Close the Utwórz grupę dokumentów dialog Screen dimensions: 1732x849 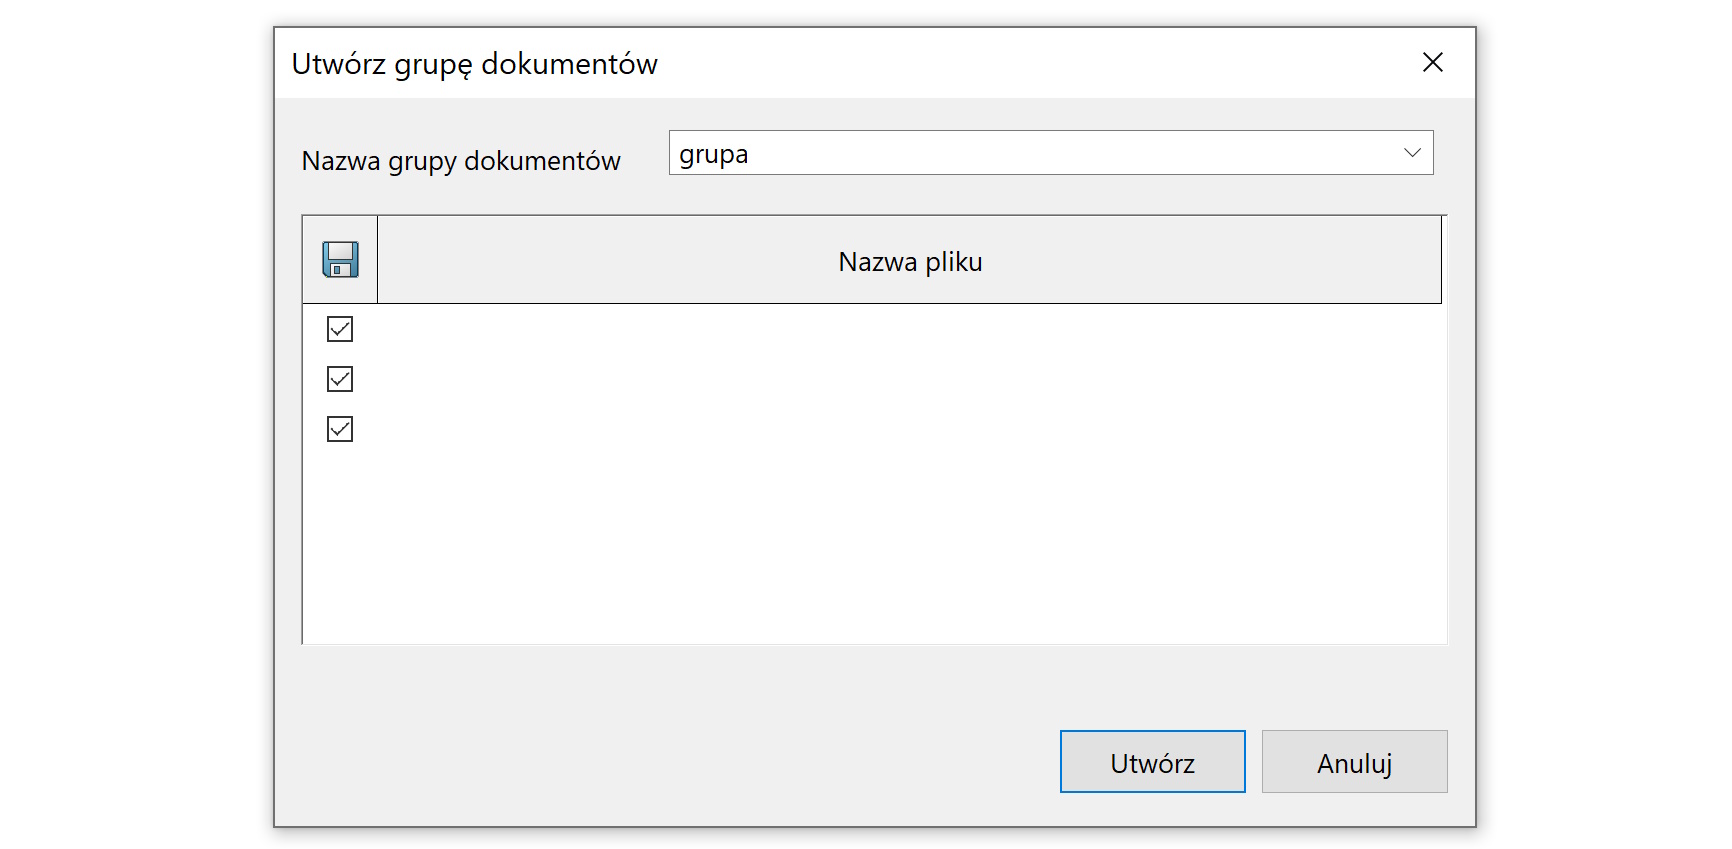1432,63
